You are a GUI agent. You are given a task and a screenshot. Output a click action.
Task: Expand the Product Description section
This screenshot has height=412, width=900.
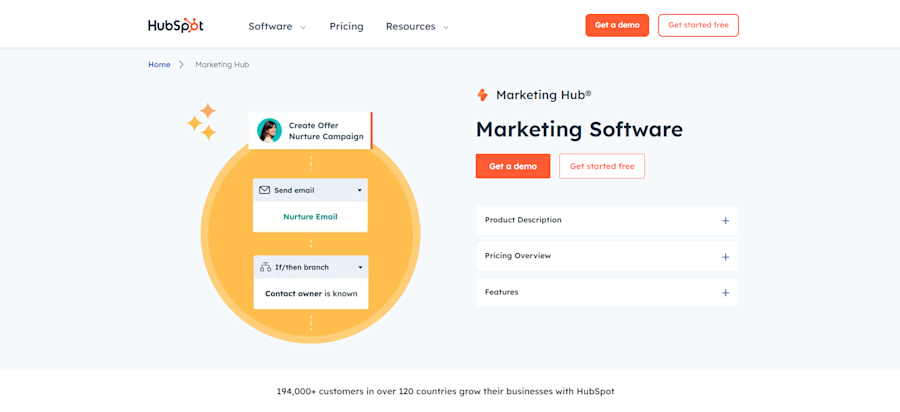point(607,220)
